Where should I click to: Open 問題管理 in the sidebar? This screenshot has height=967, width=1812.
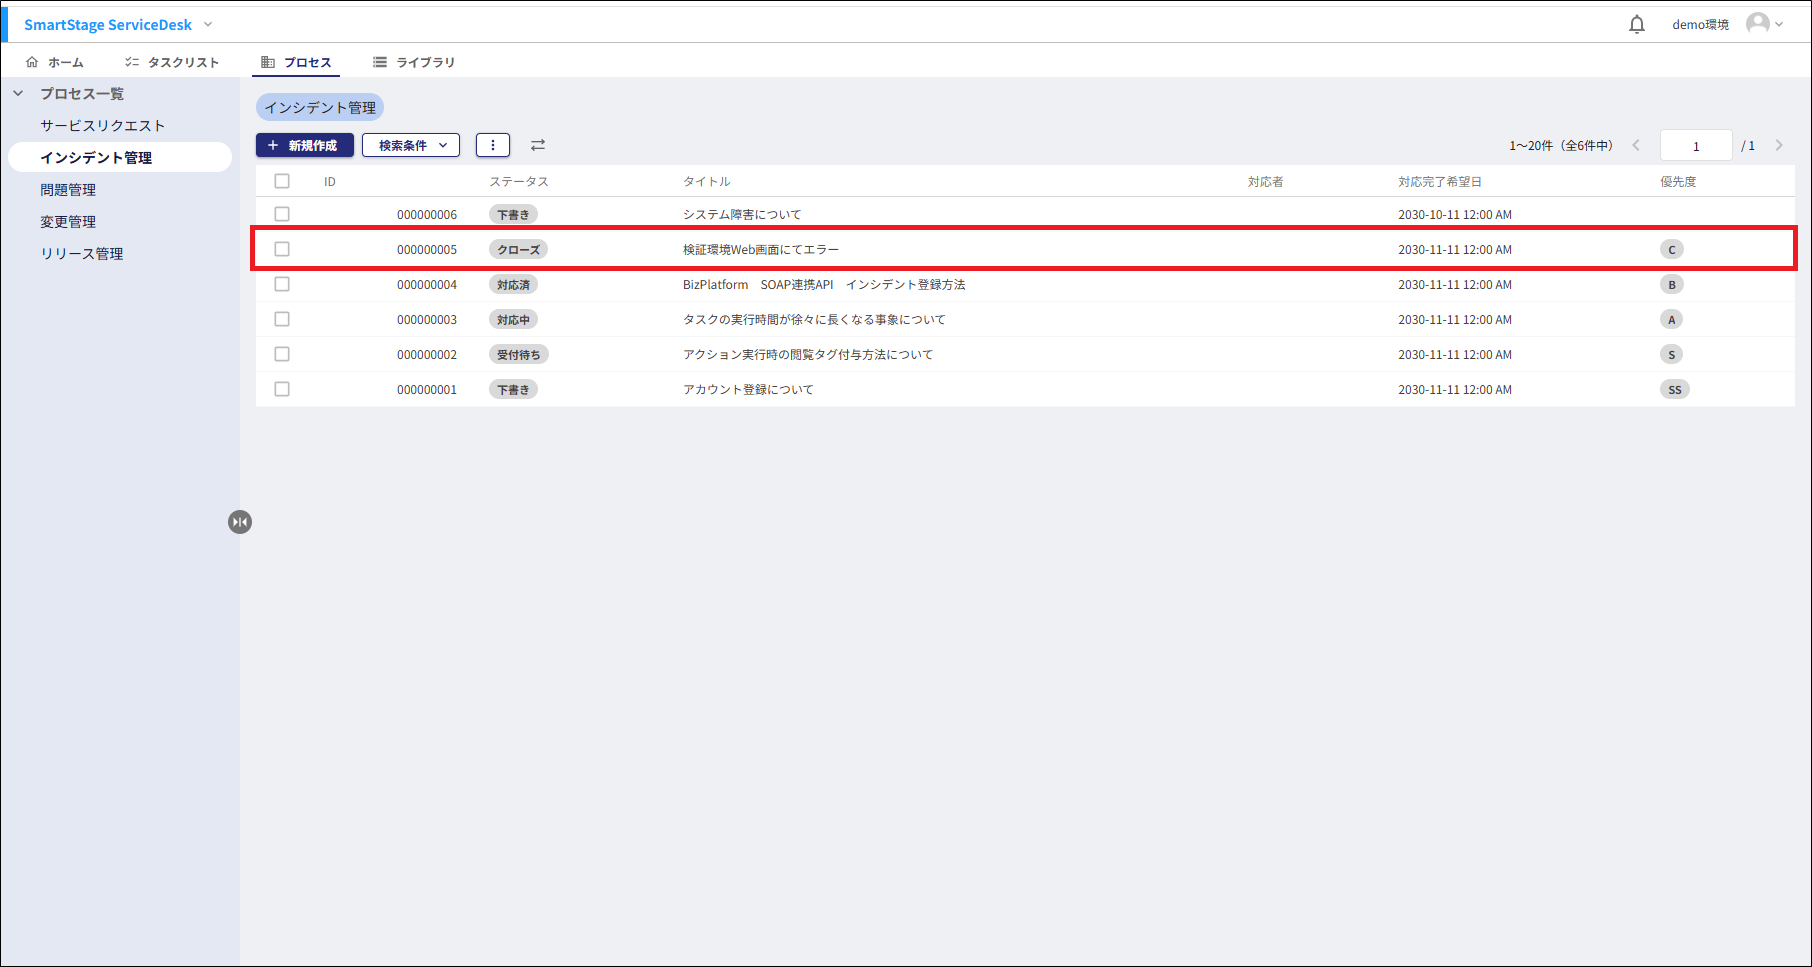(68, 189)
